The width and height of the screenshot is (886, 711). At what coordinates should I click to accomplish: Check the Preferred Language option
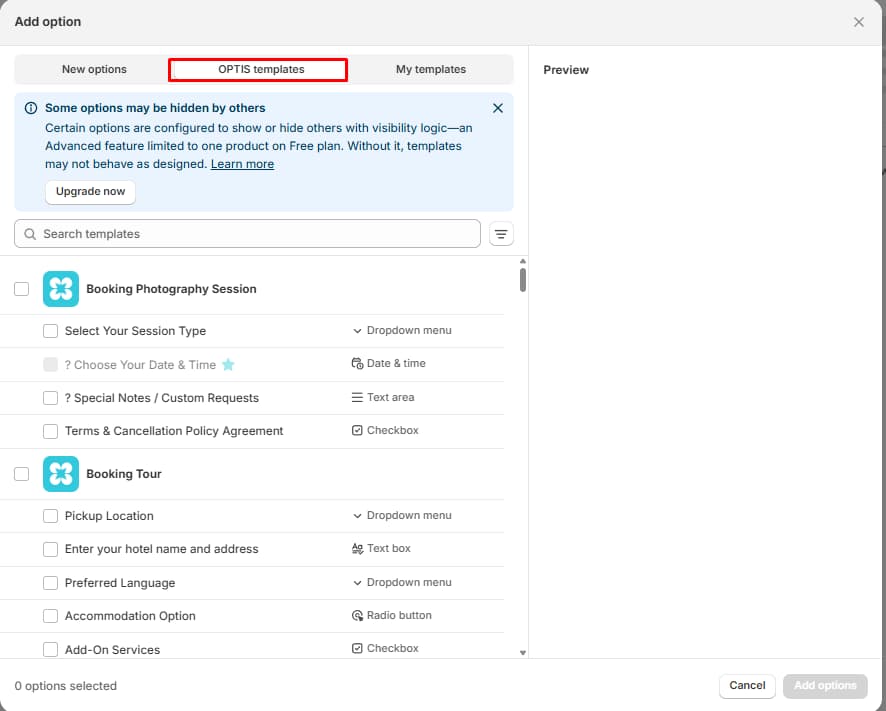coord(50,583)
